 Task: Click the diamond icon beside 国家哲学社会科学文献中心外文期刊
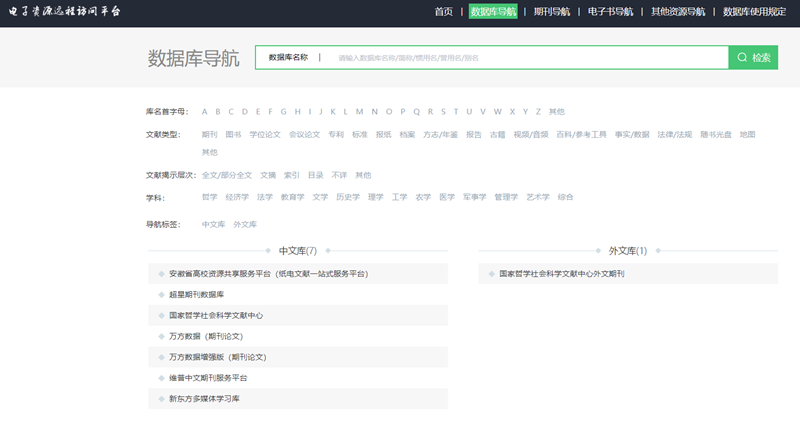490,273
